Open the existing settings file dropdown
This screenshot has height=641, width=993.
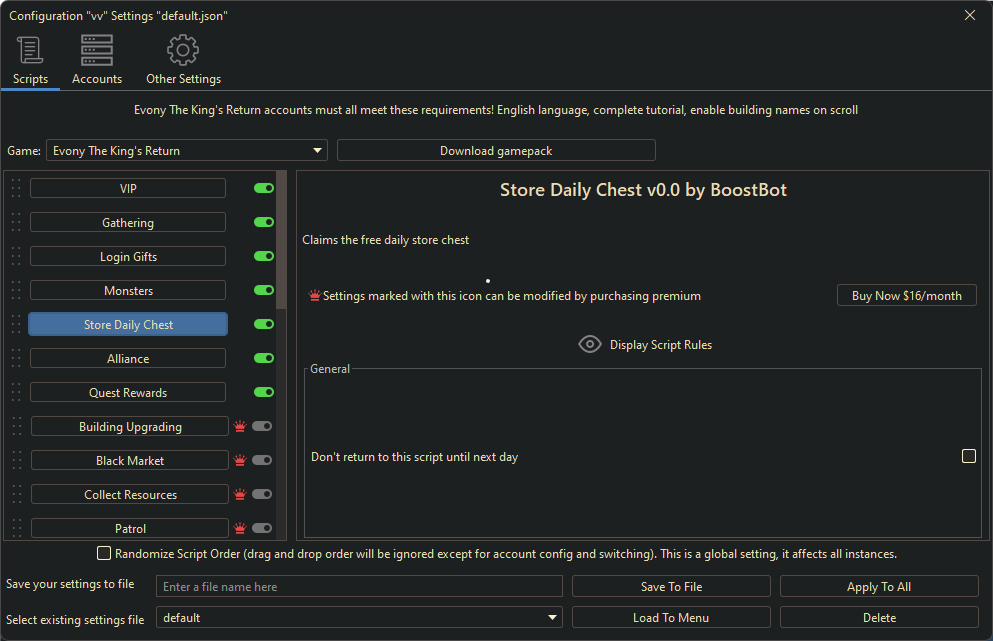tap(552, 618)
